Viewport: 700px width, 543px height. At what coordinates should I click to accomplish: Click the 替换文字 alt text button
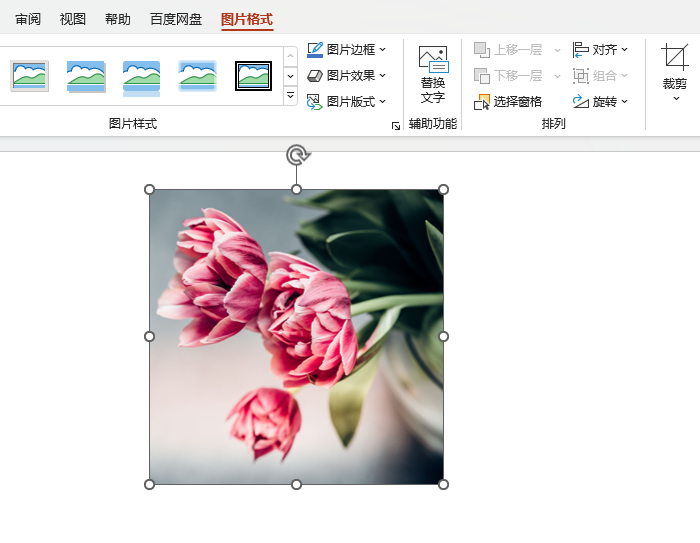point(433,74)
